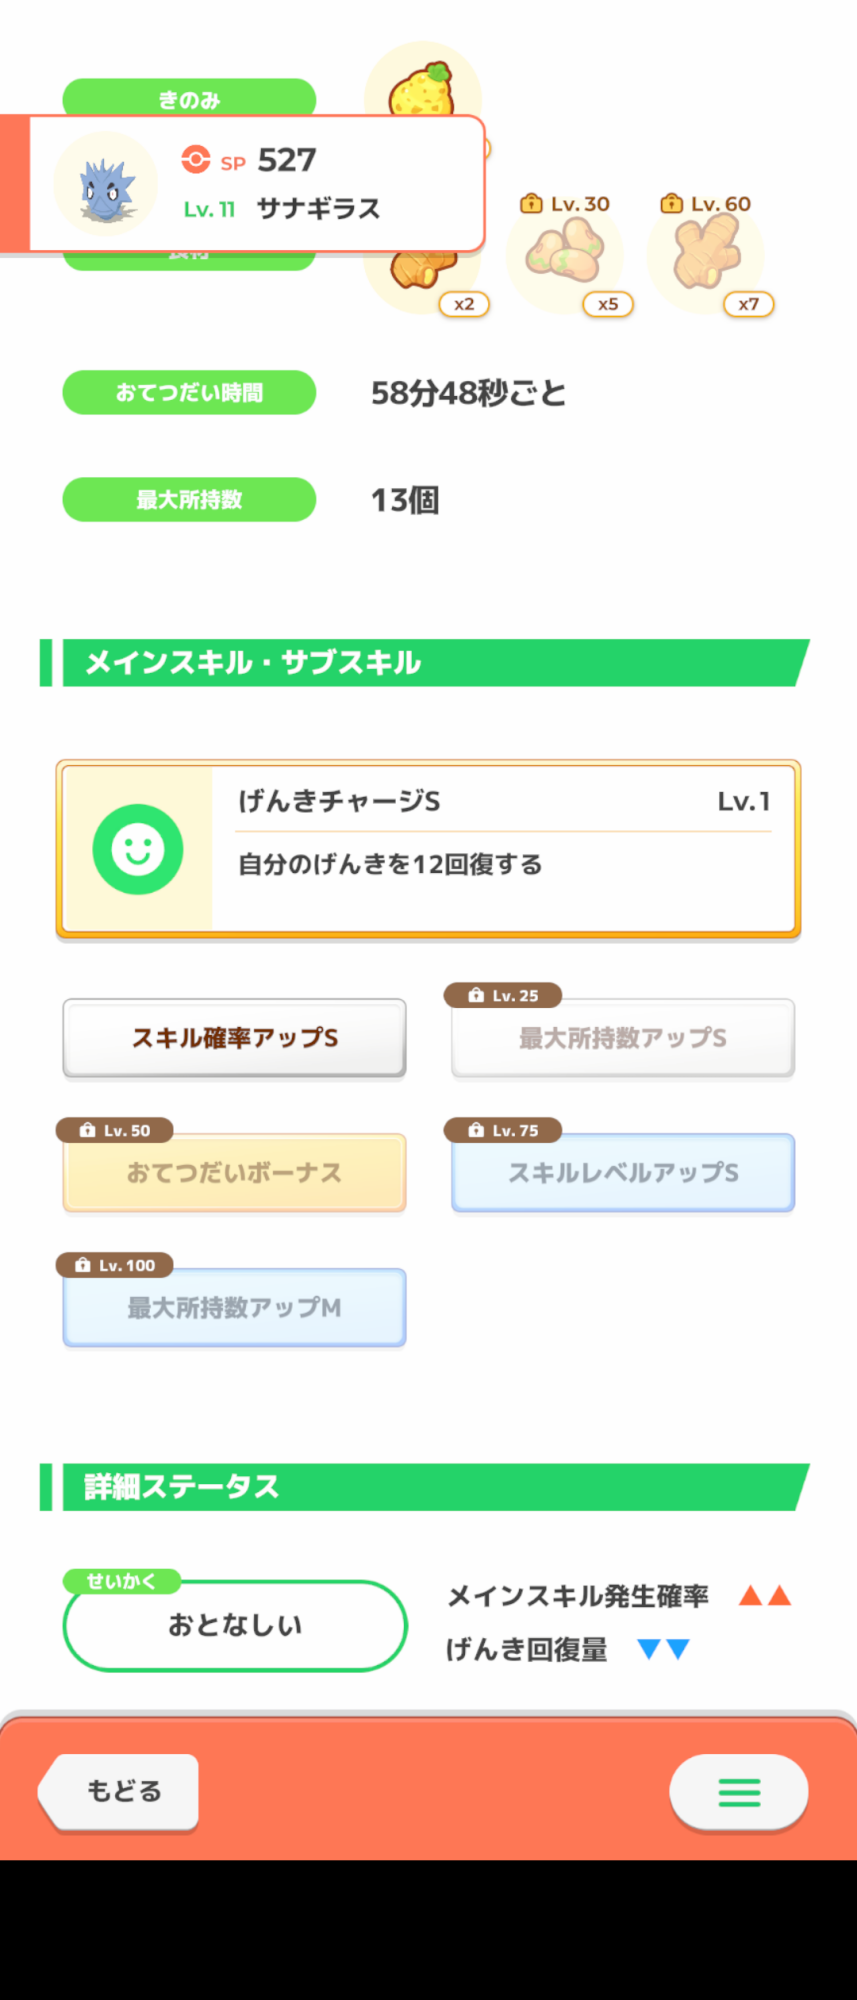
Task: Select the スキル確率アップS sub skill
Action: 235,1038
